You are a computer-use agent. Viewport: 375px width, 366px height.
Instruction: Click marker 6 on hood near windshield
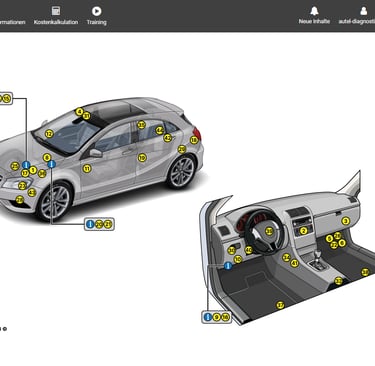(x=47, y=158)
